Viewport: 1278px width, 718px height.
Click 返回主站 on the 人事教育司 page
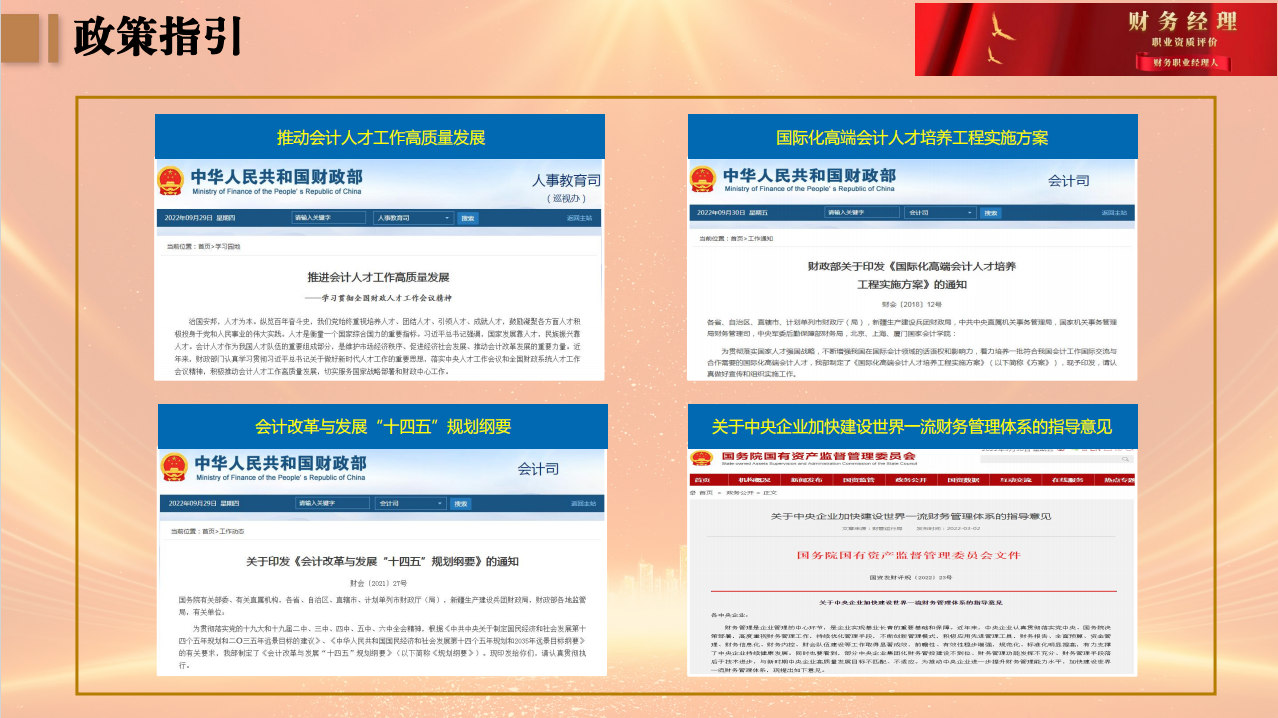pyautogui.click(x=580, y=217)
